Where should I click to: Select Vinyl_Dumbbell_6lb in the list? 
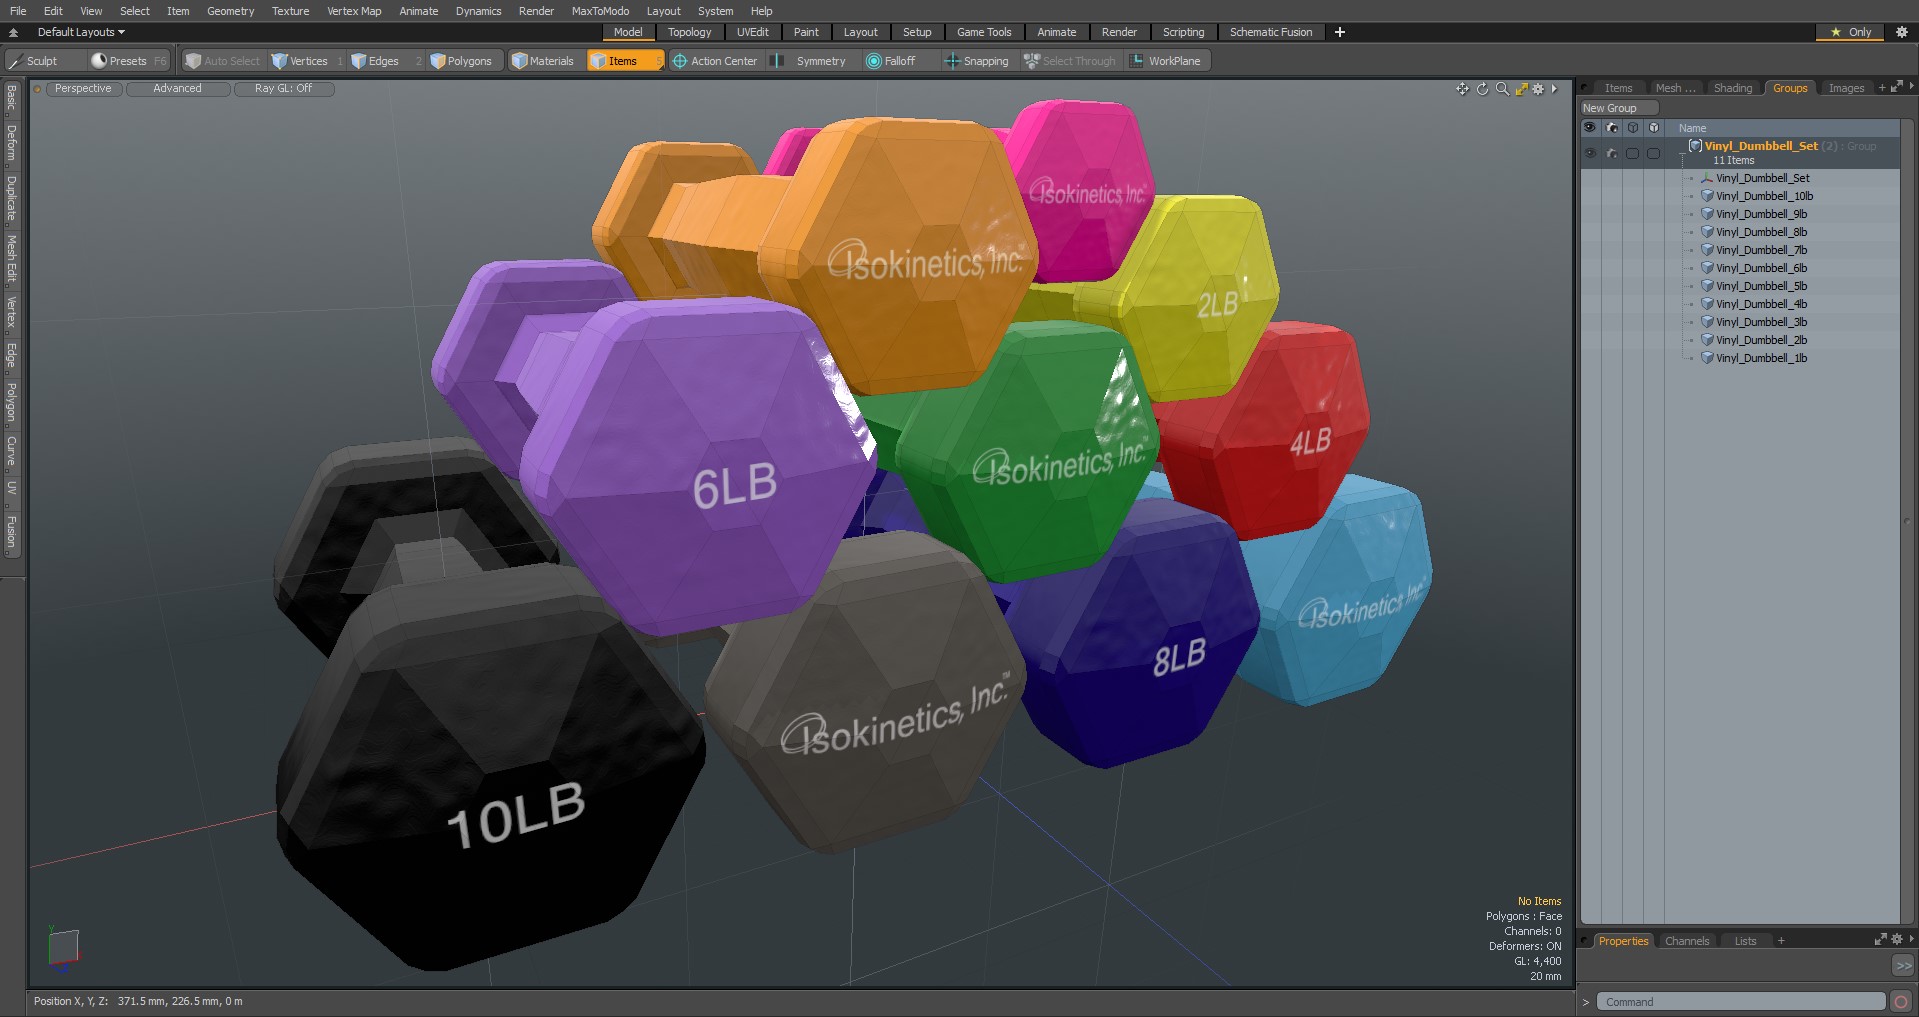(x=1761, y=268)
